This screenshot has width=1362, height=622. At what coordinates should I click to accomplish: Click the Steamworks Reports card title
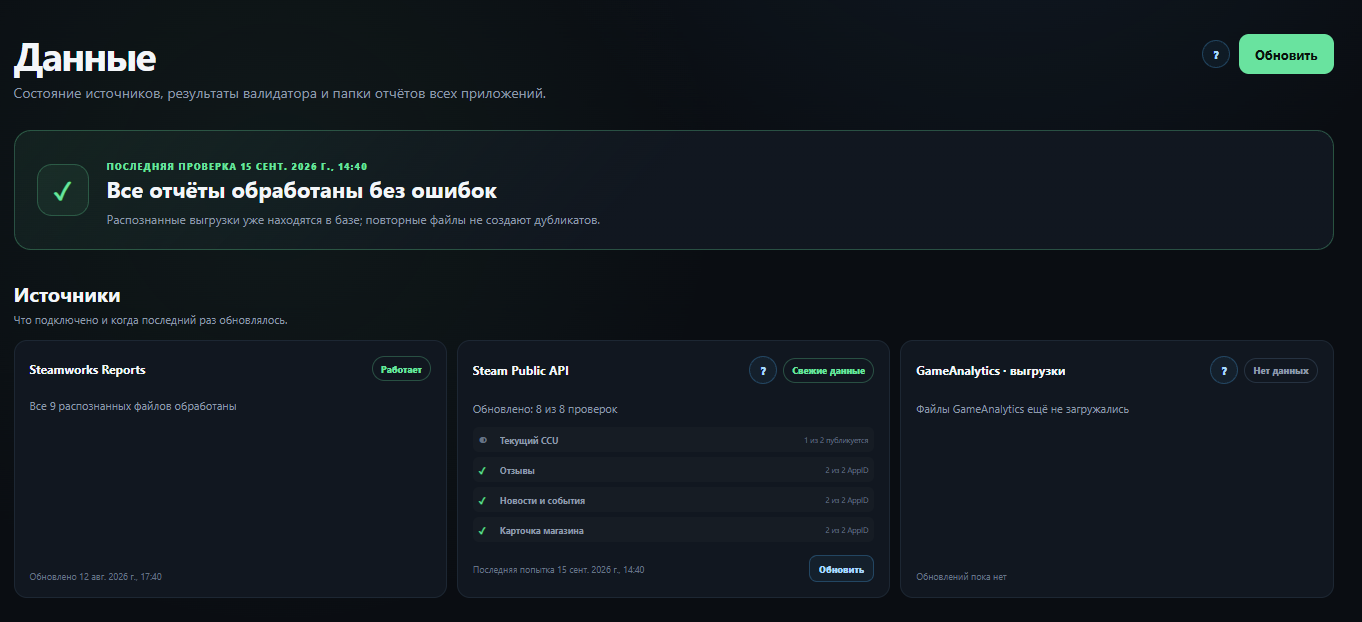pyautogui.click(x=87, y=370)
